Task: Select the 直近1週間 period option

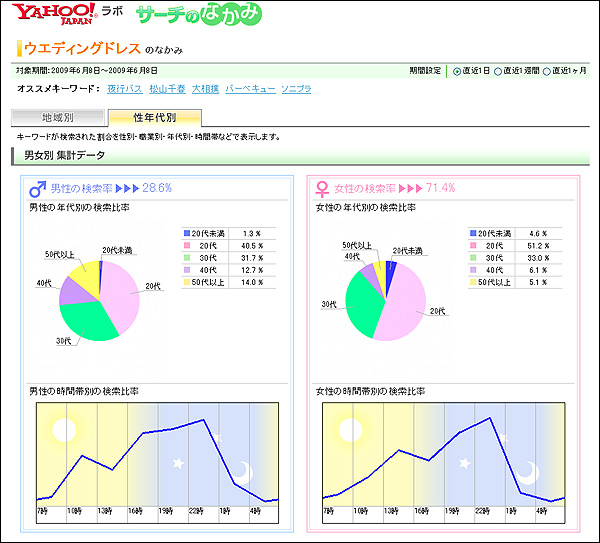Action: 496,71
